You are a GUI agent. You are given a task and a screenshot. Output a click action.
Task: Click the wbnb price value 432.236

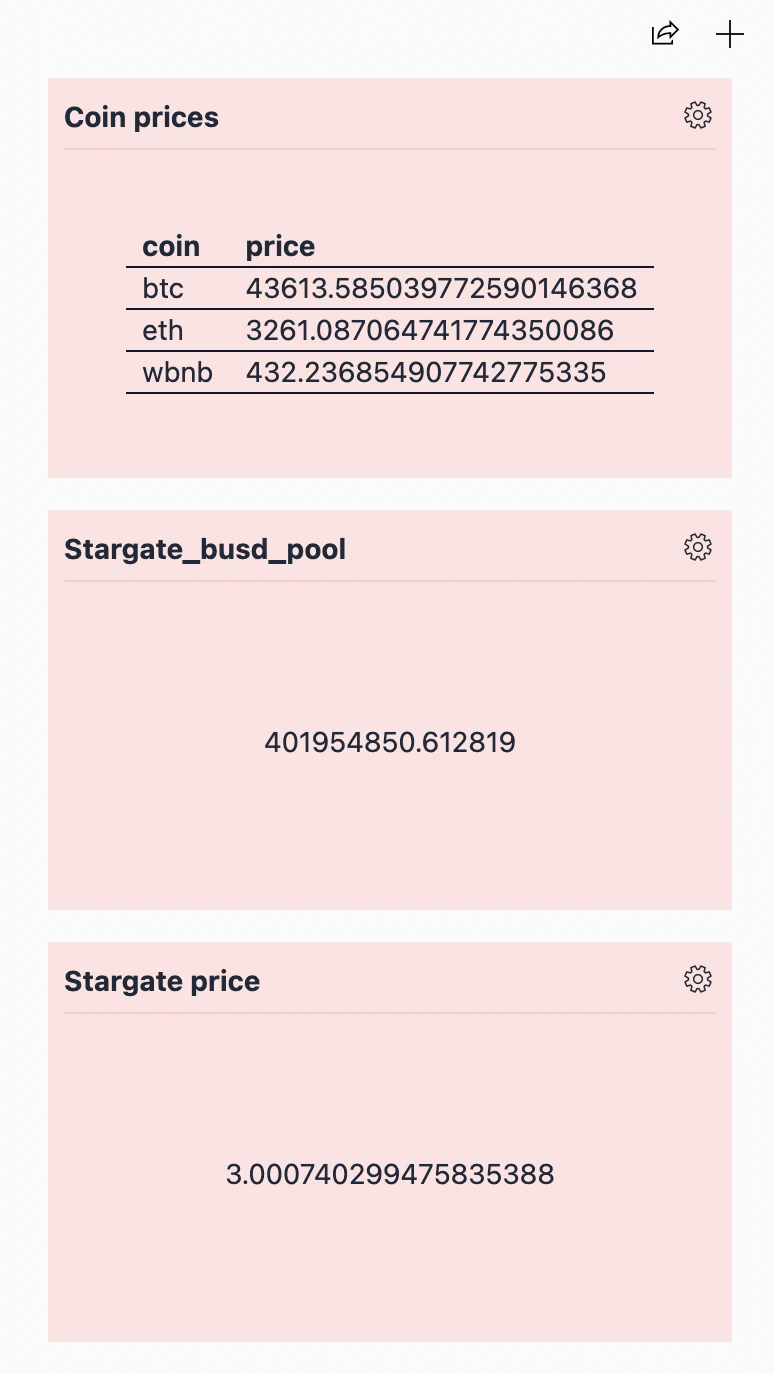[x=426, y=373]
